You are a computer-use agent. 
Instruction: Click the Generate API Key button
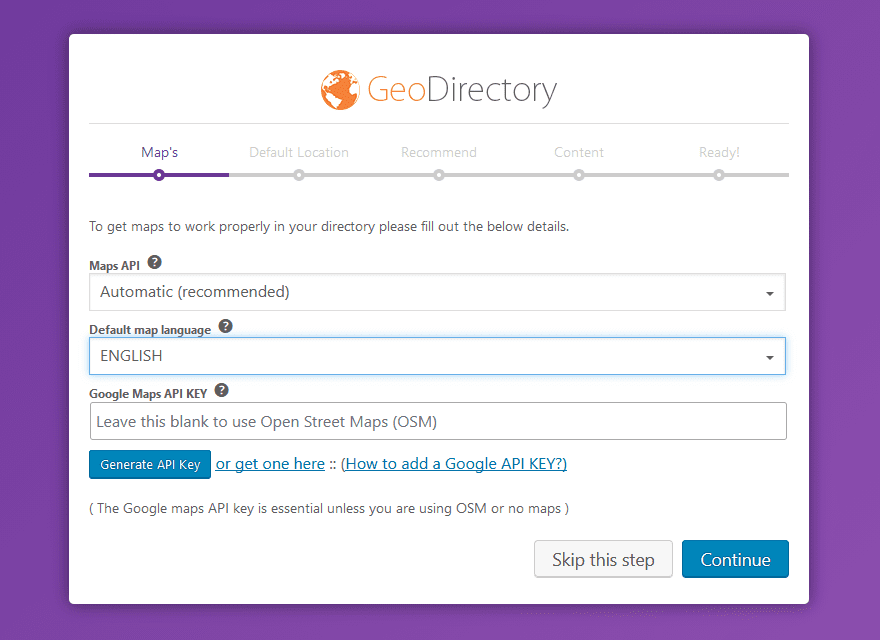(150, 464)
